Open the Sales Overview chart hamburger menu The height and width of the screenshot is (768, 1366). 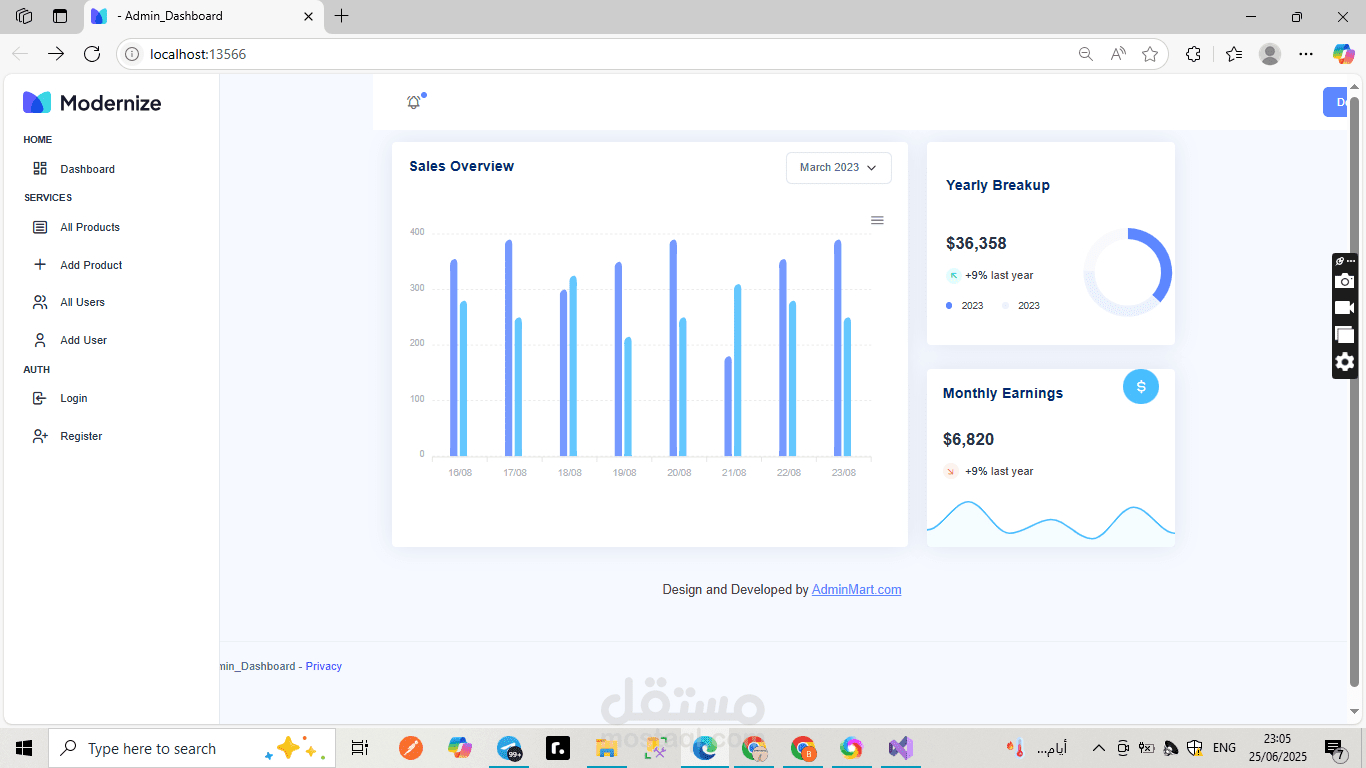pyautogui.click(x=877, y=220)
